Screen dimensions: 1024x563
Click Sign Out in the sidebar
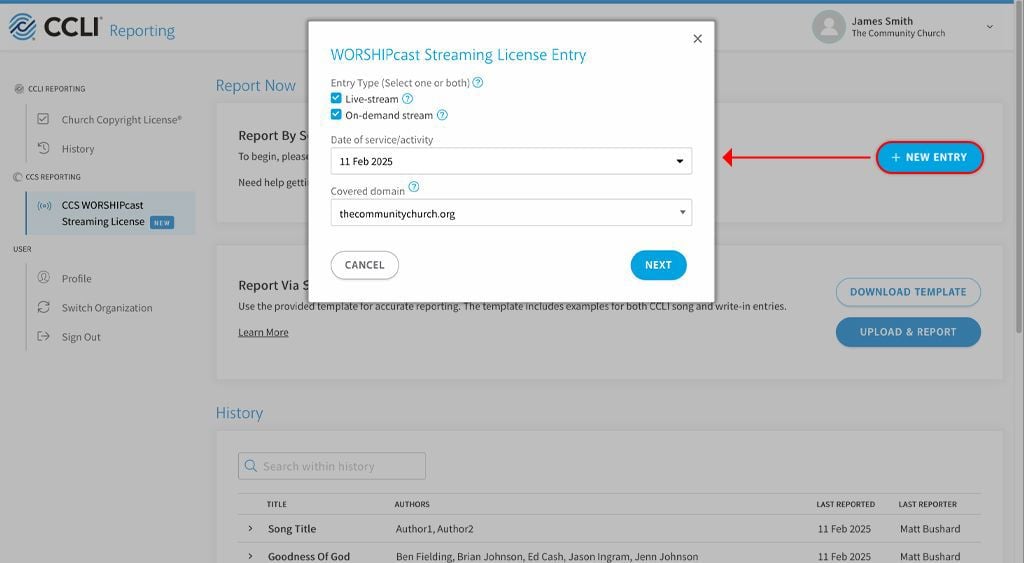pos(81,337)
